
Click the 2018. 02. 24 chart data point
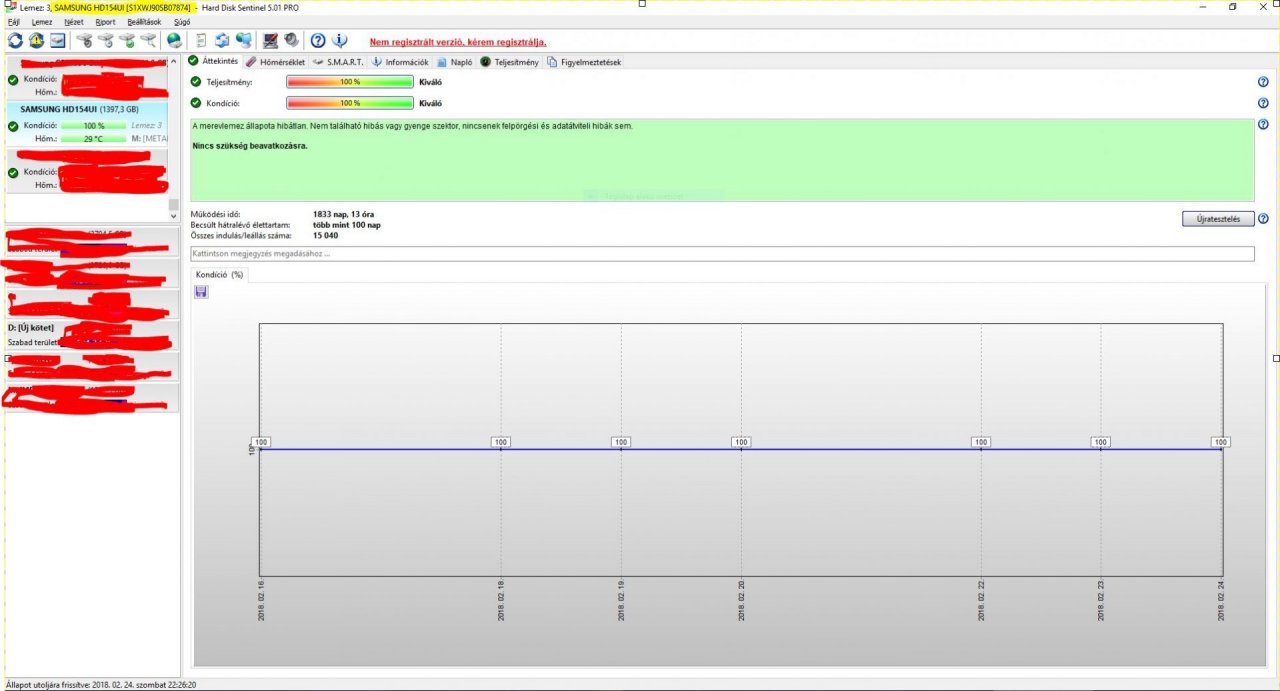click(x=1220, y=443)
